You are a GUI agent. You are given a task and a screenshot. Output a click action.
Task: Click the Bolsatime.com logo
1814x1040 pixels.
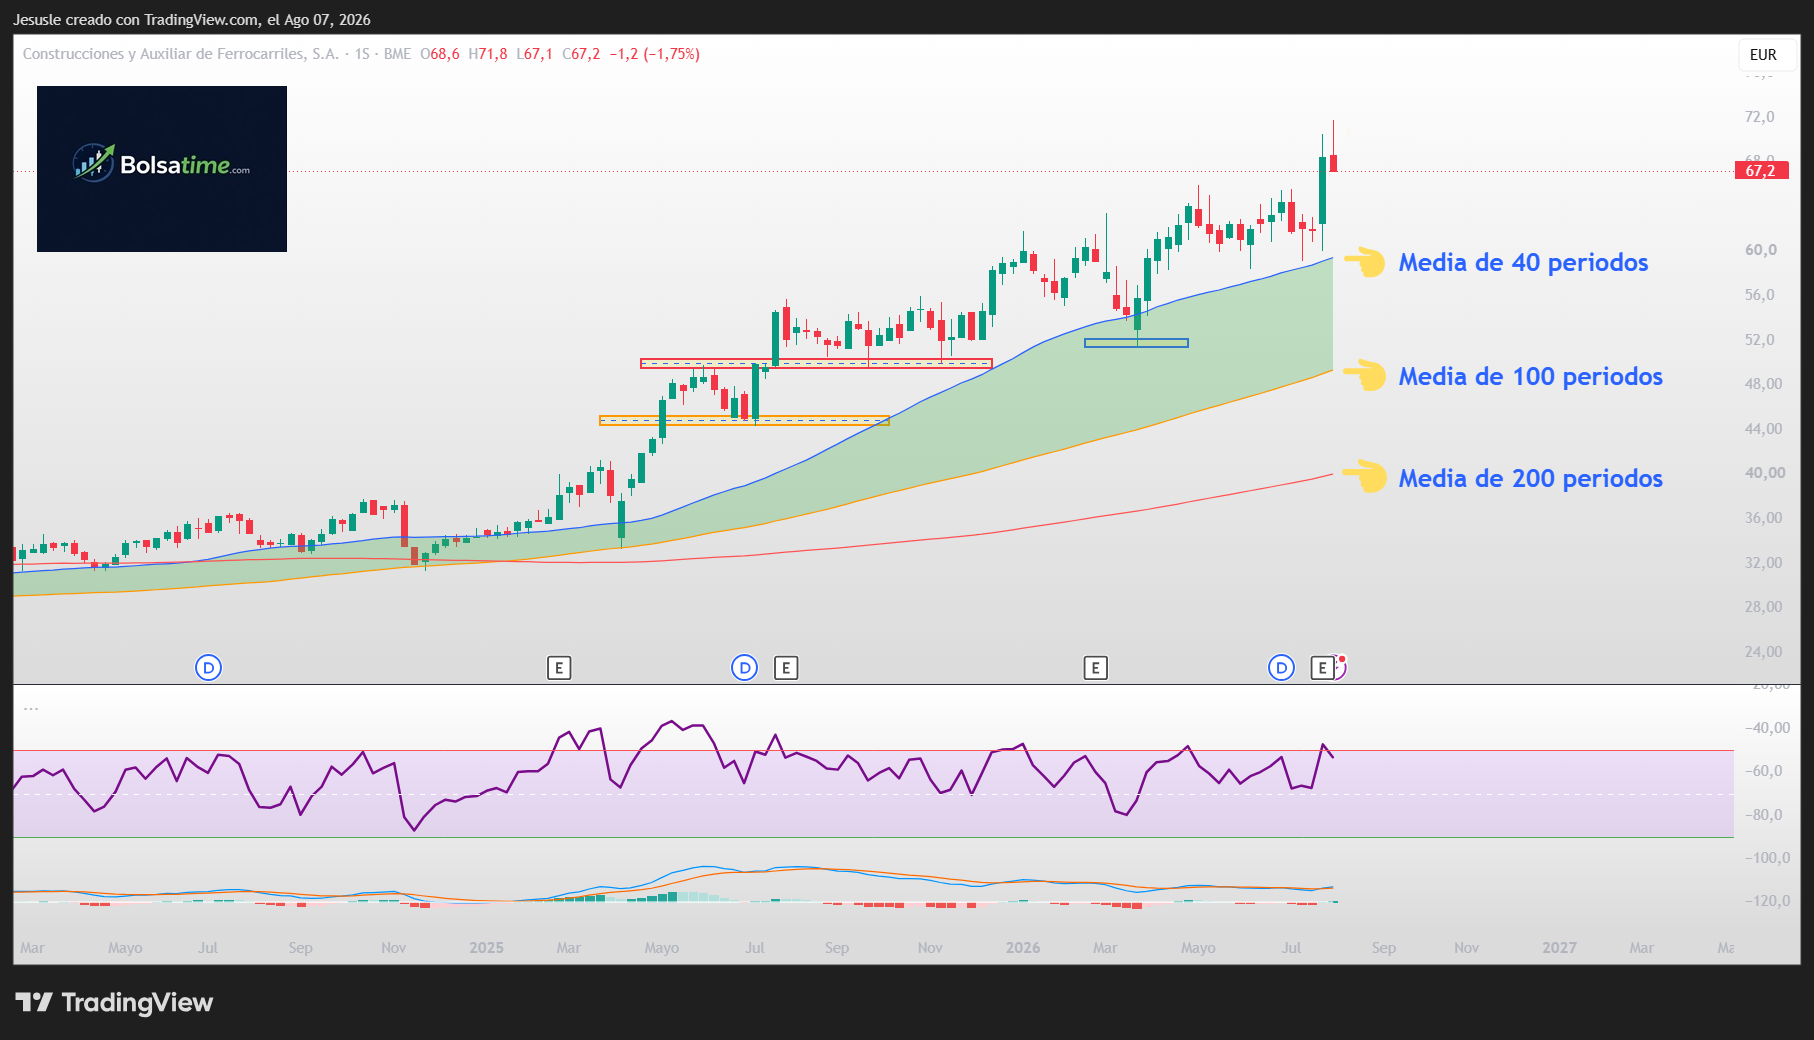tap(162, 169)
